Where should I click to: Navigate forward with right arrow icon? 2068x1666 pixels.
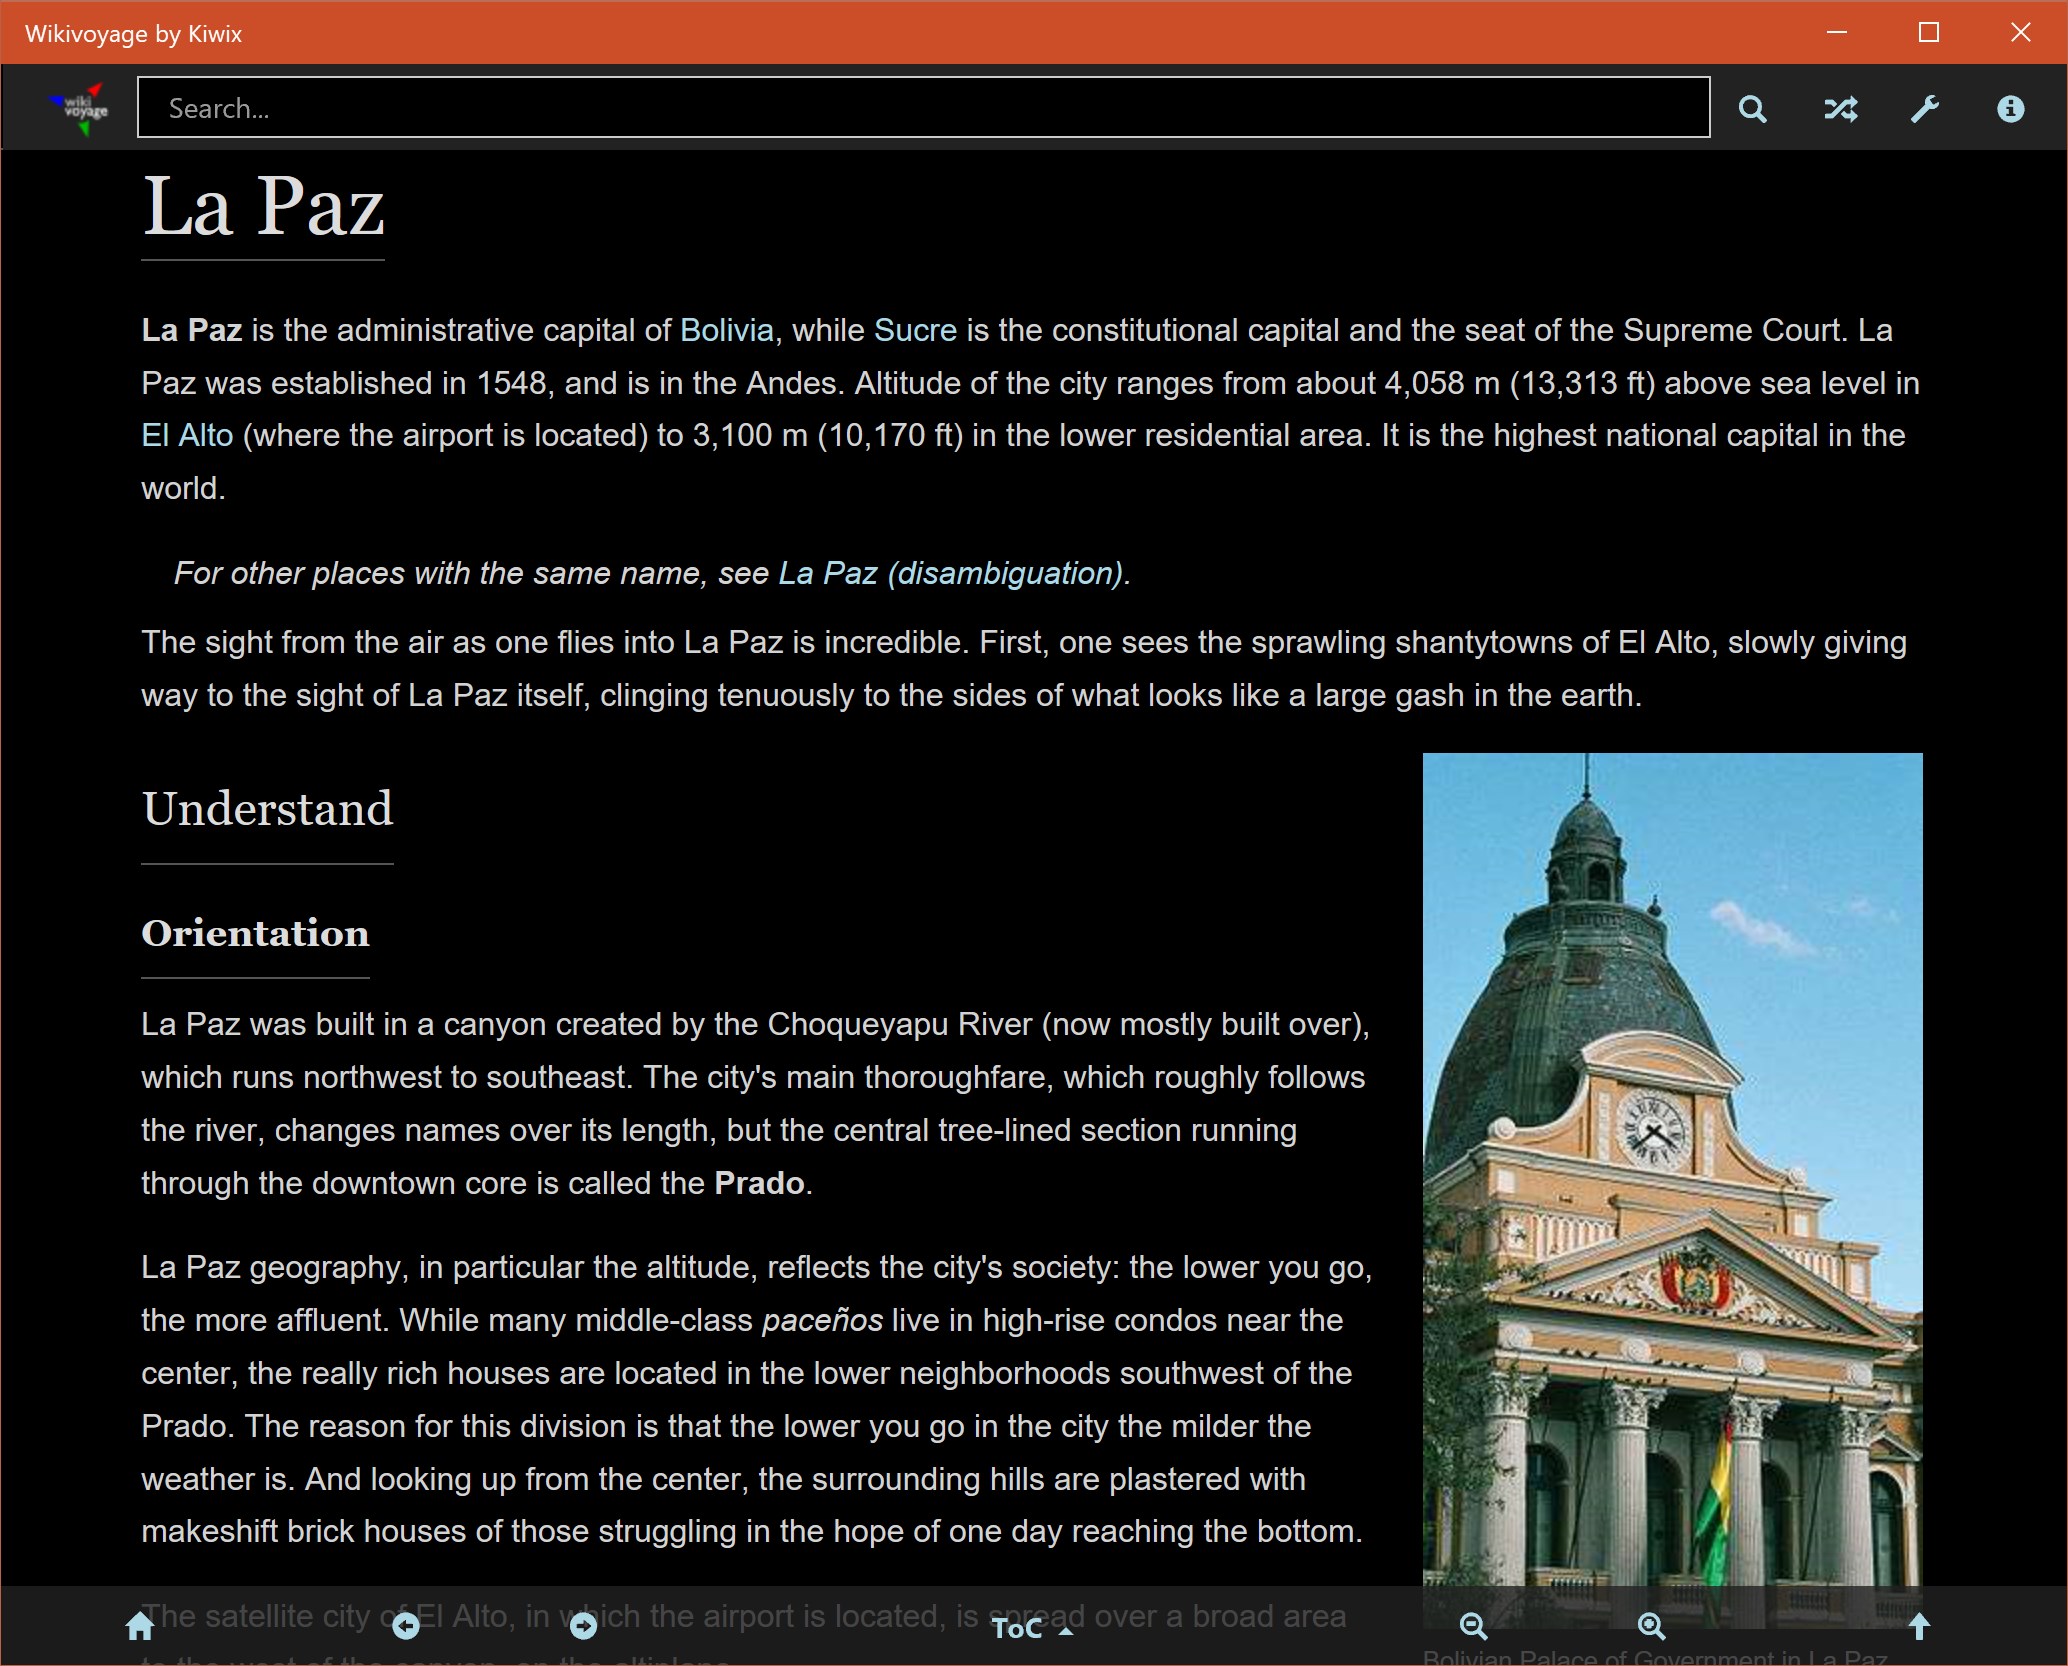tap(583, 1627)
